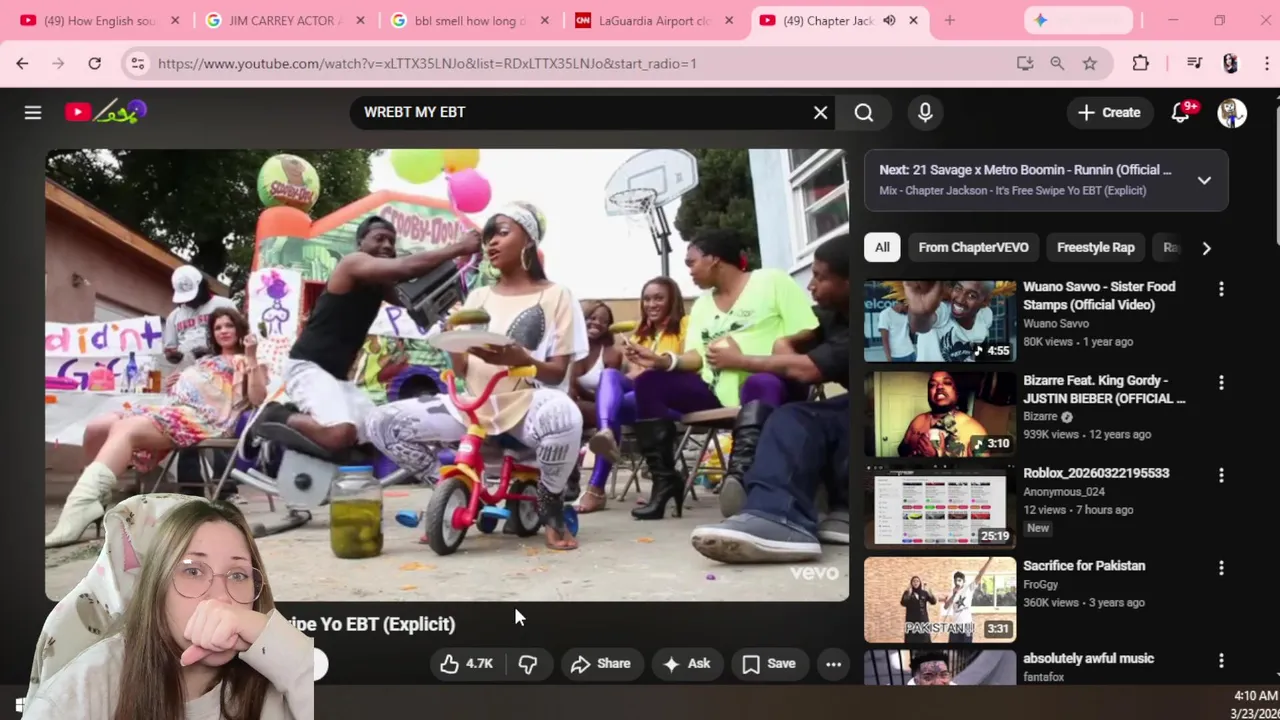Switch to the bbl smell how long tab

[x=472, y=20]
